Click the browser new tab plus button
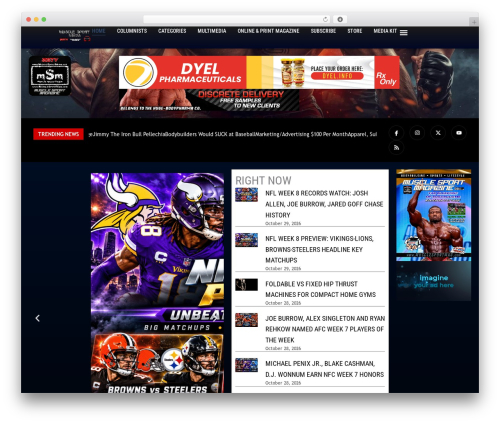Viewport: 500px width, 423px height. point(474,22)
